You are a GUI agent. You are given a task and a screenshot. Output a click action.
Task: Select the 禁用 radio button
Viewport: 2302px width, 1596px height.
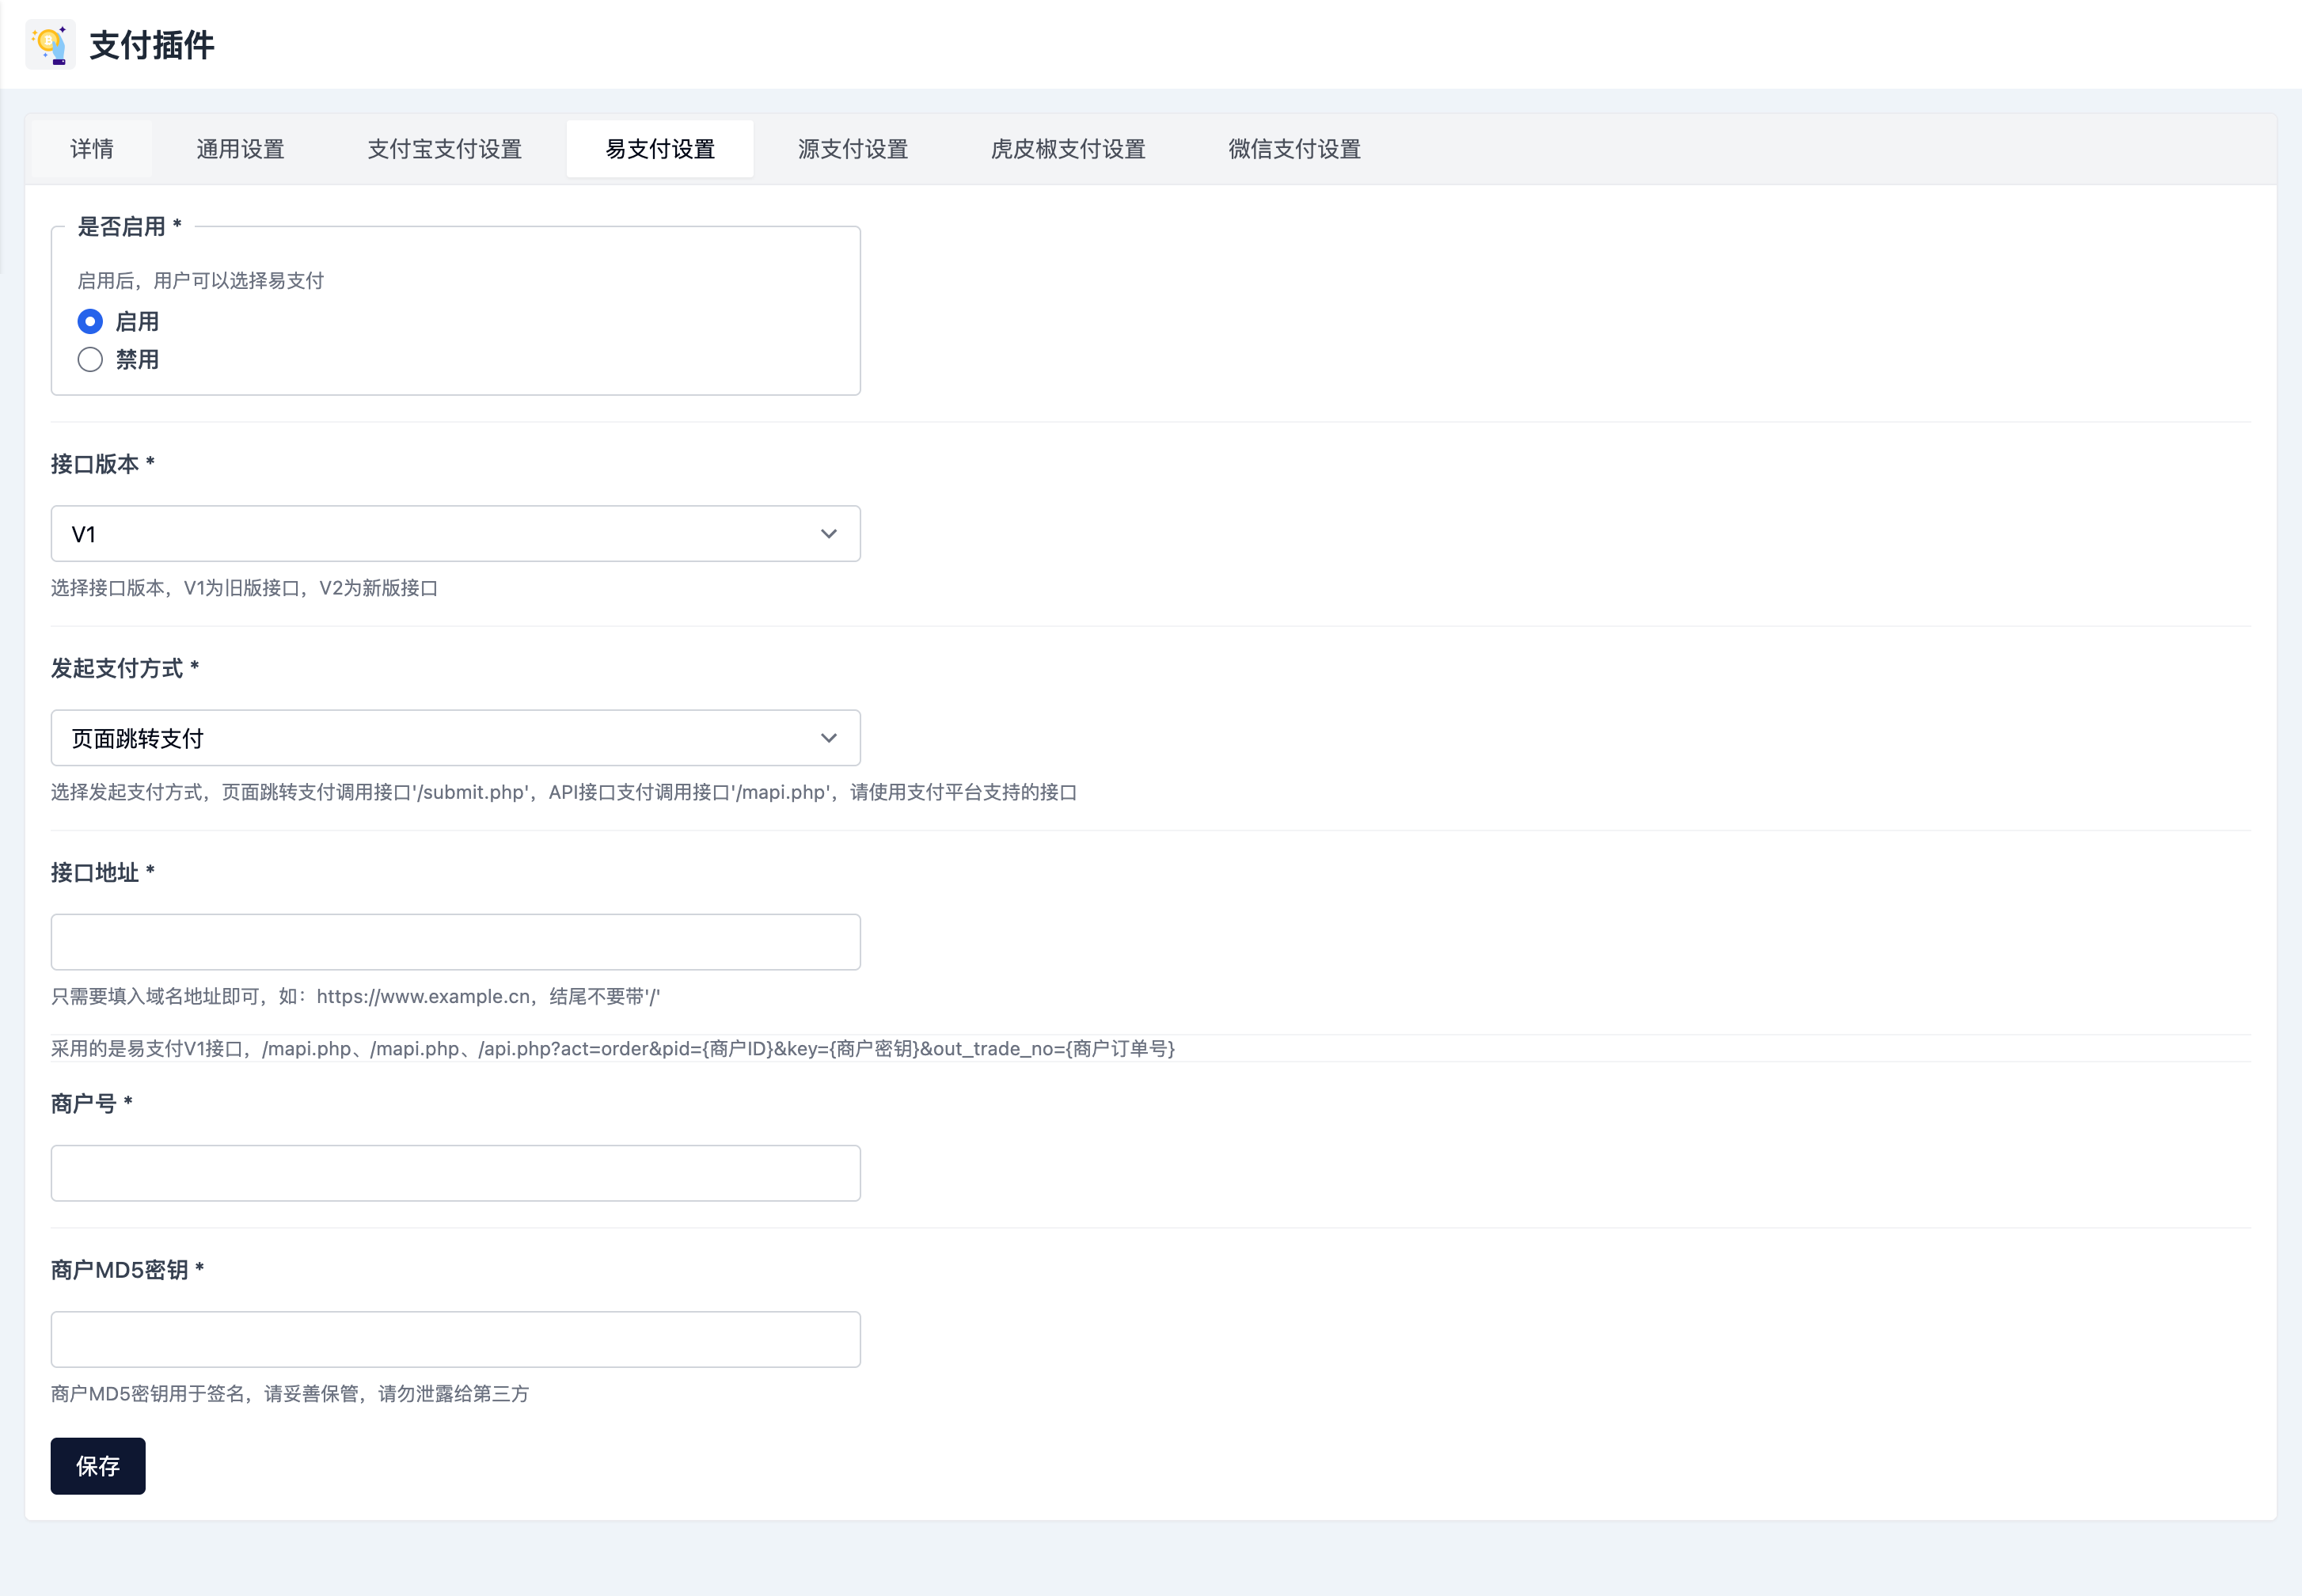point(90,359)
